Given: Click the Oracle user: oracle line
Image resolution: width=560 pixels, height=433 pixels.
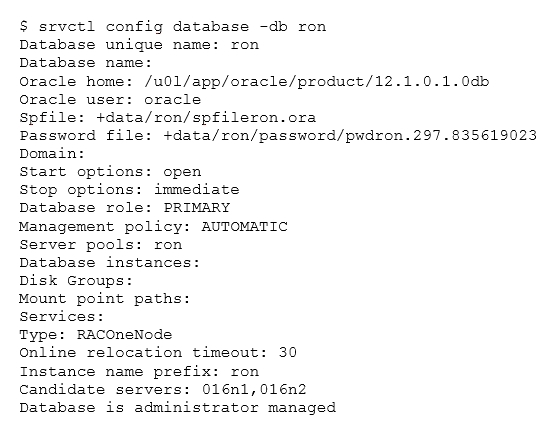Looking at the screenshot, I should pyautogui.click(x=110, y=99).
